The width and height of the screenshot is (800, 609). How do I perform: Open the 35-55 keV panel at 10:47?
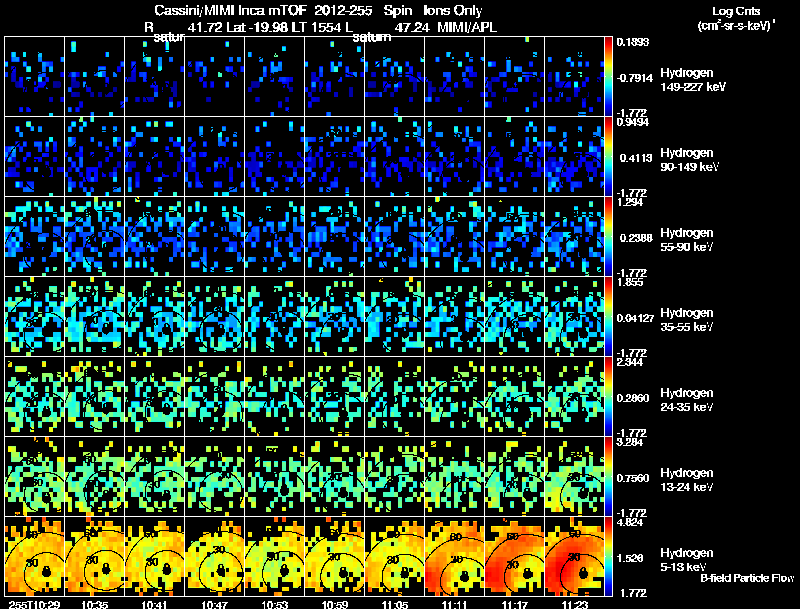point(214,317)
